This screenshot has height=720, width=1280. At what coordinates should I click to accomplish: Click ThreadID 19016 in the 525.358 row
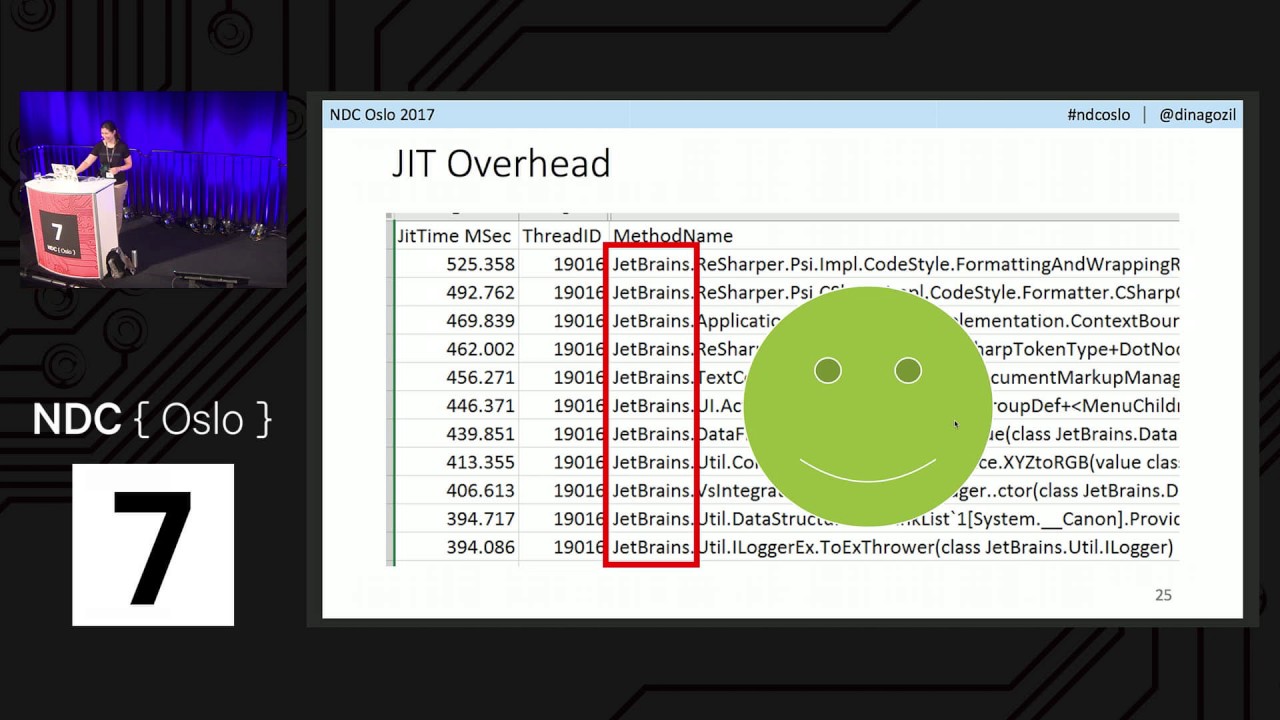[579, 264]
